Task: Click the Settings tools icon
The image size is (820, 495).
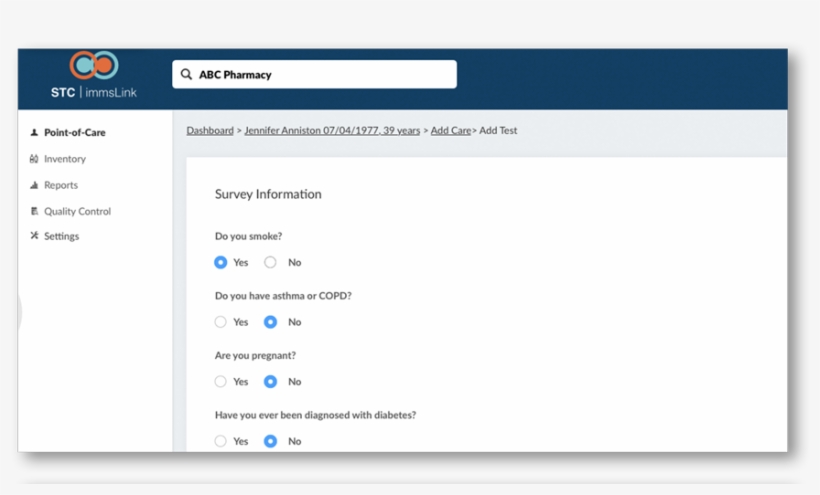Action: [x=34, y=236]
